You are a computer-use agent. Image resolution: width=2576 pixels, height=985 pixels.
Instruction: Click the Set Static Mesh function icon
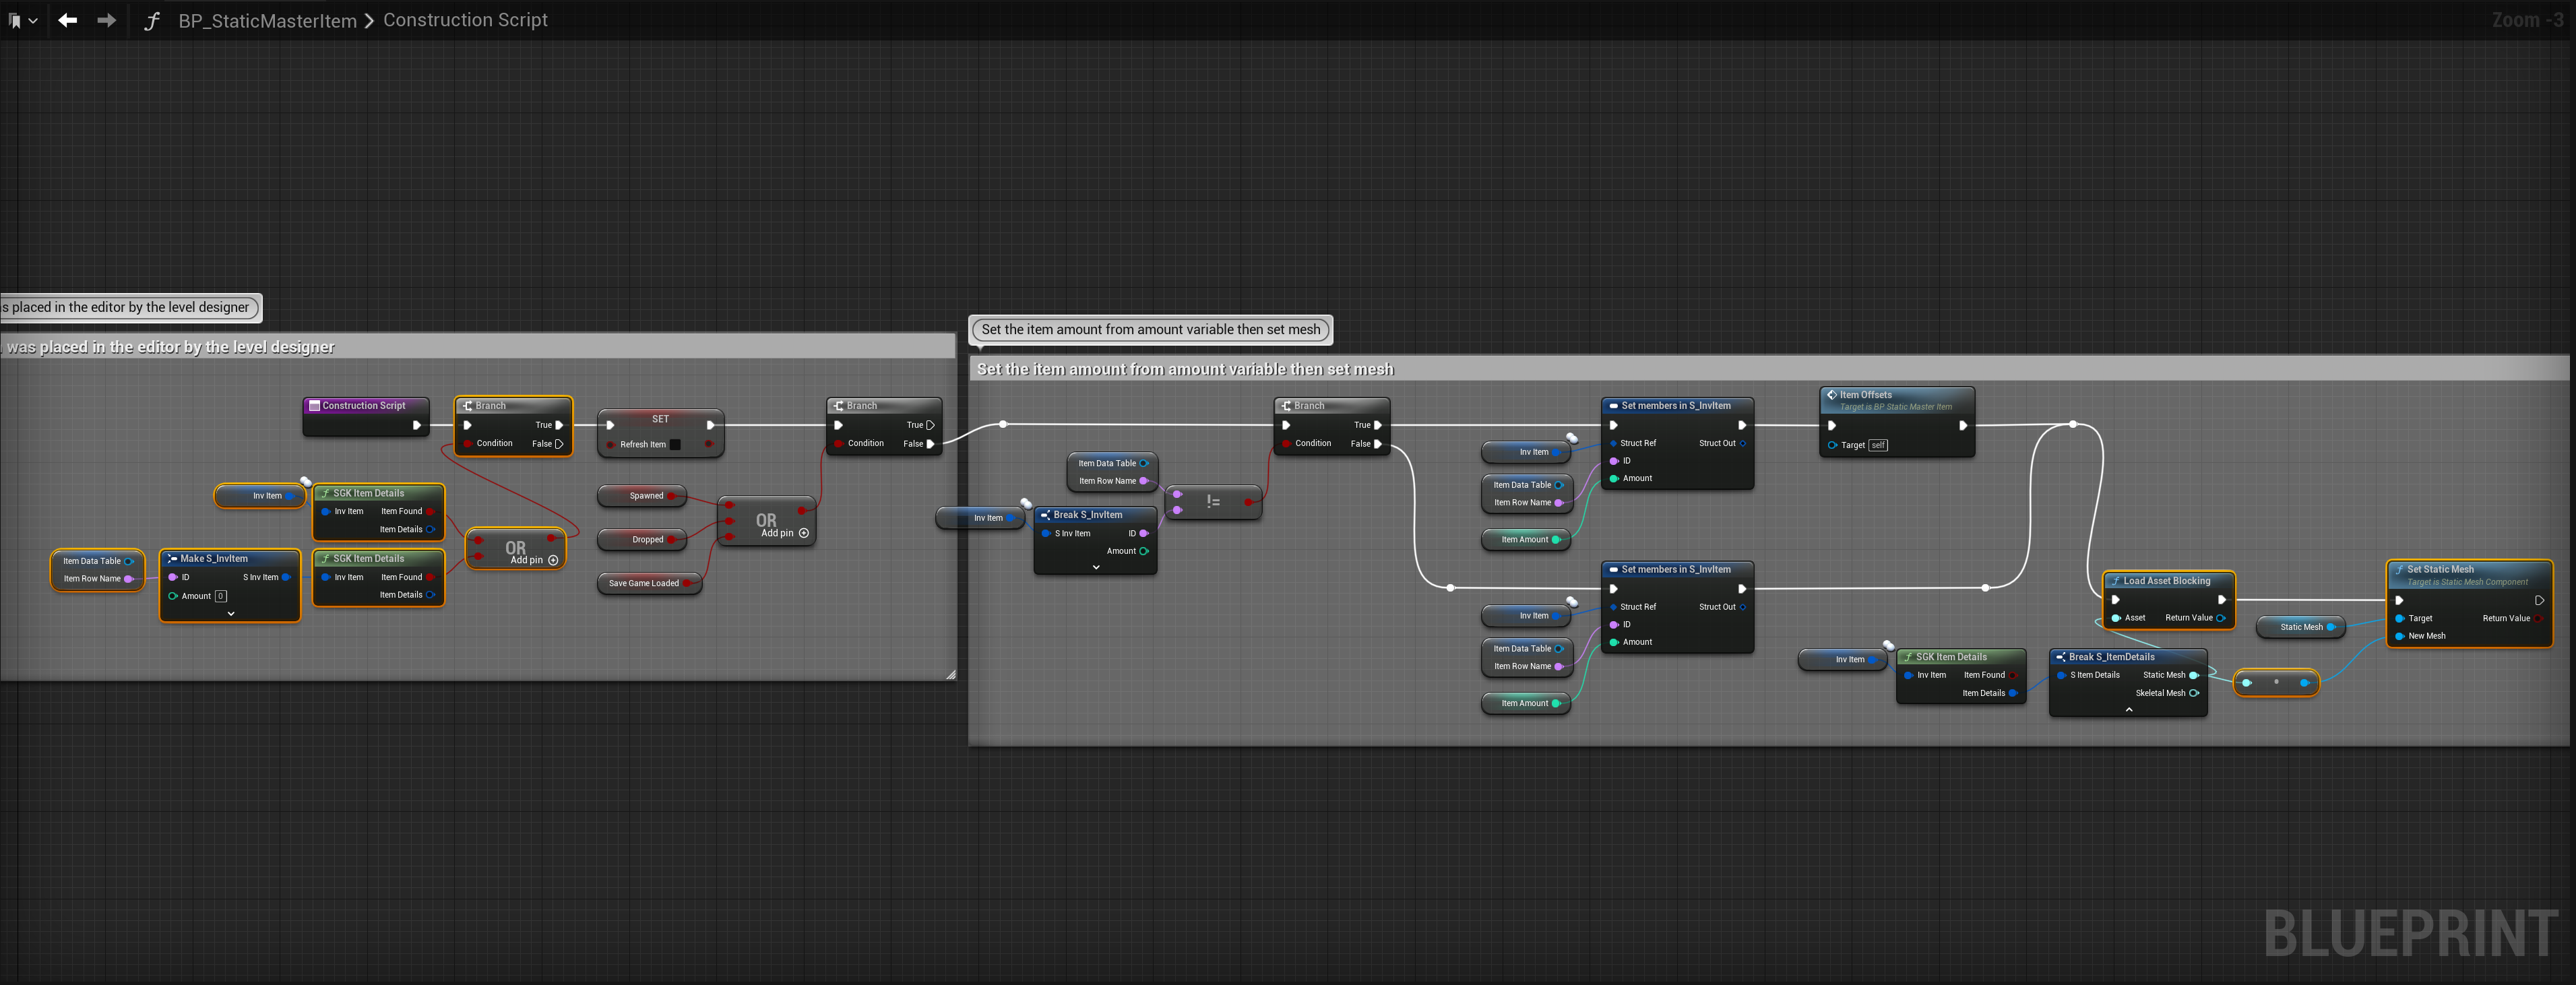click(2399, 569)
